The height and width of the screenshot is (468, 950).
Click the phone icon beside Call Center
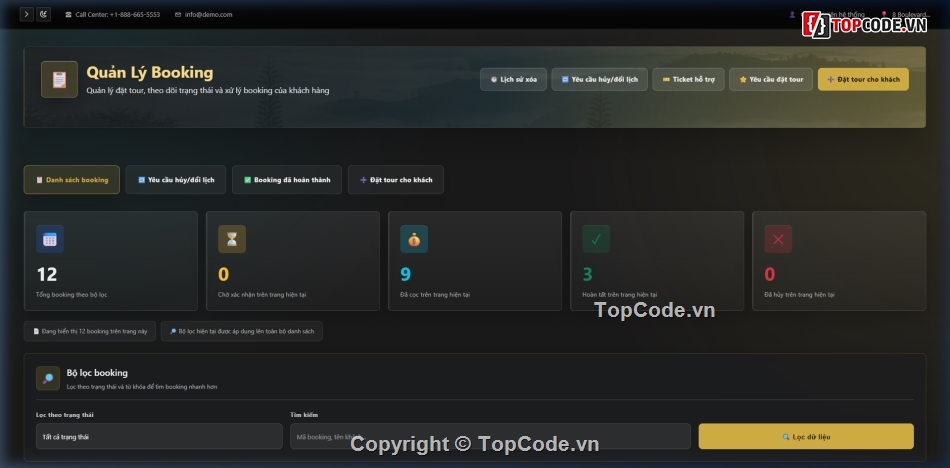tap(68, 15)
